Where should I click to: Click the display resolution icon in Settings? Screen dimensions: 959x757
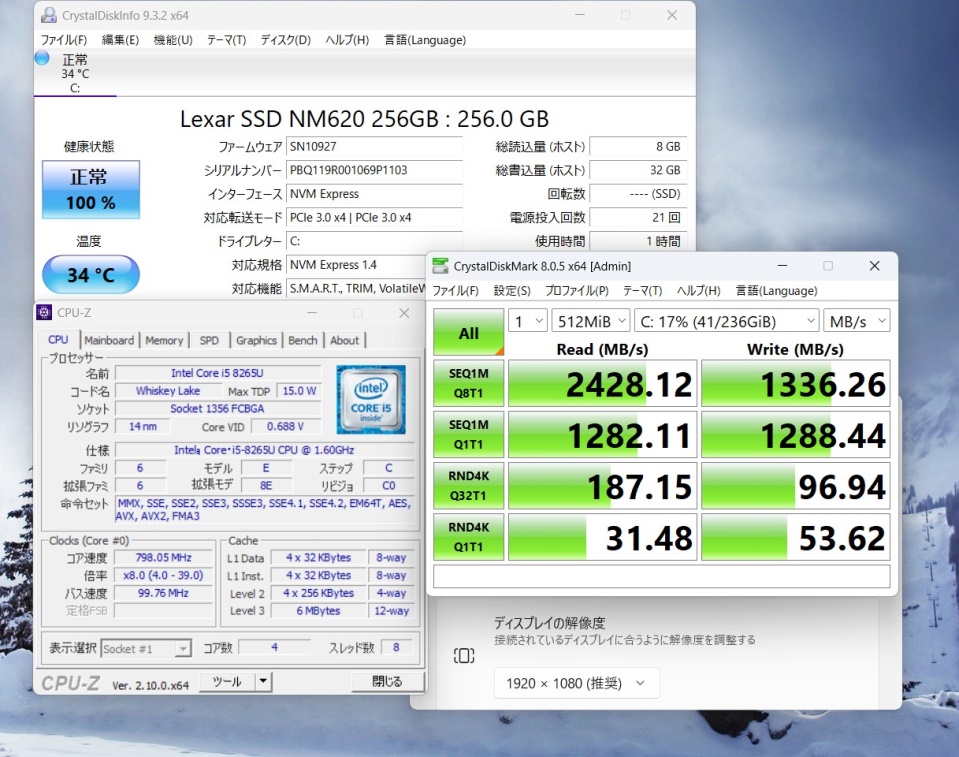click(x=464, y=656)
